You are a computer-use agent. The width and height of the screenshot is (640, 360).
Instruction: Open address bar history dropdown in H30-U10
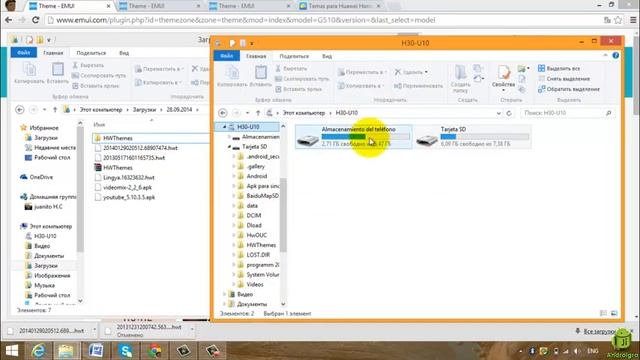[x=498, y=113]
